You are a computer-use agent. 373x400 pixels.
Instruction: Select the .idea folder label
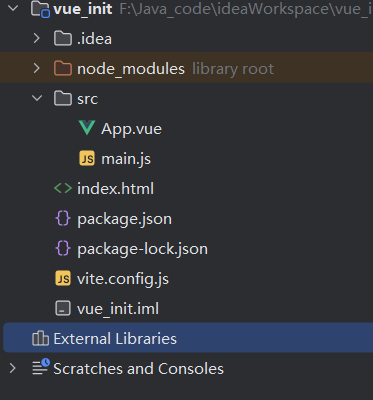point(95,39)
